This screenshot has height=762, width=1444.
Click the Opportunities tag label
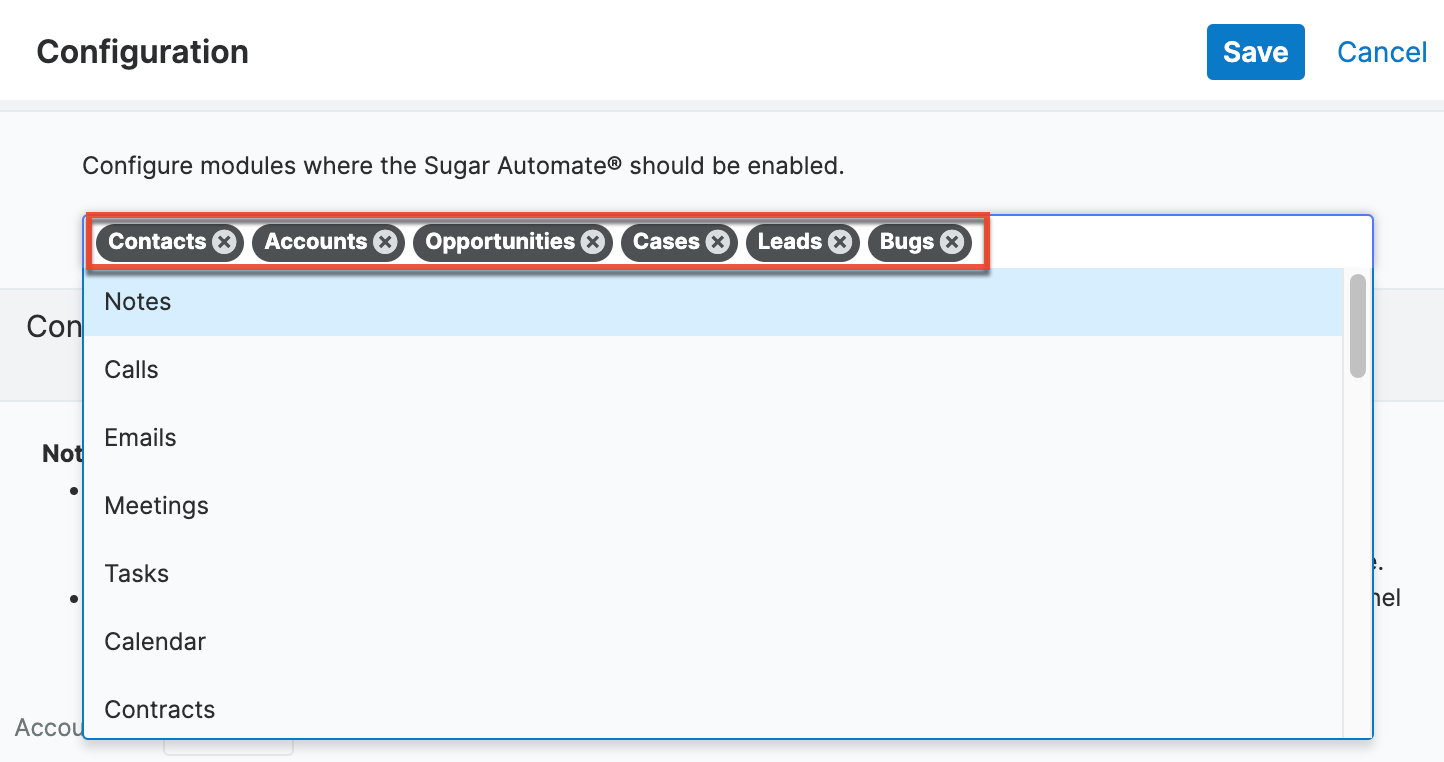click(x=500, y=242)
